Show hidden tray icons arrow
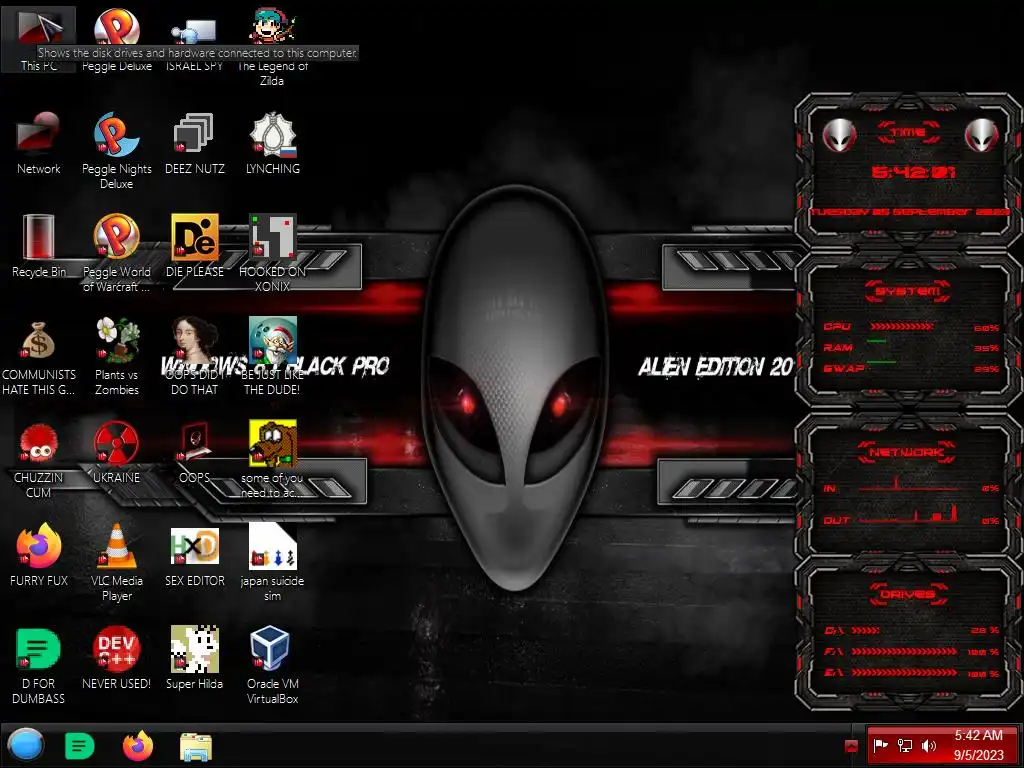Image resolution: width=1024 pixels, height=768 pixels. pyautogui.click(x=851, y=746)
